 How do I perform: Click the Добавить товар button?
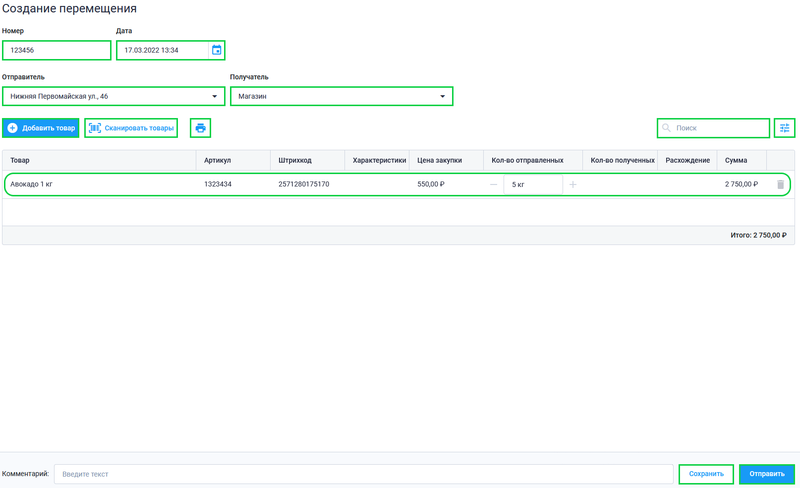tap(41, 128)
